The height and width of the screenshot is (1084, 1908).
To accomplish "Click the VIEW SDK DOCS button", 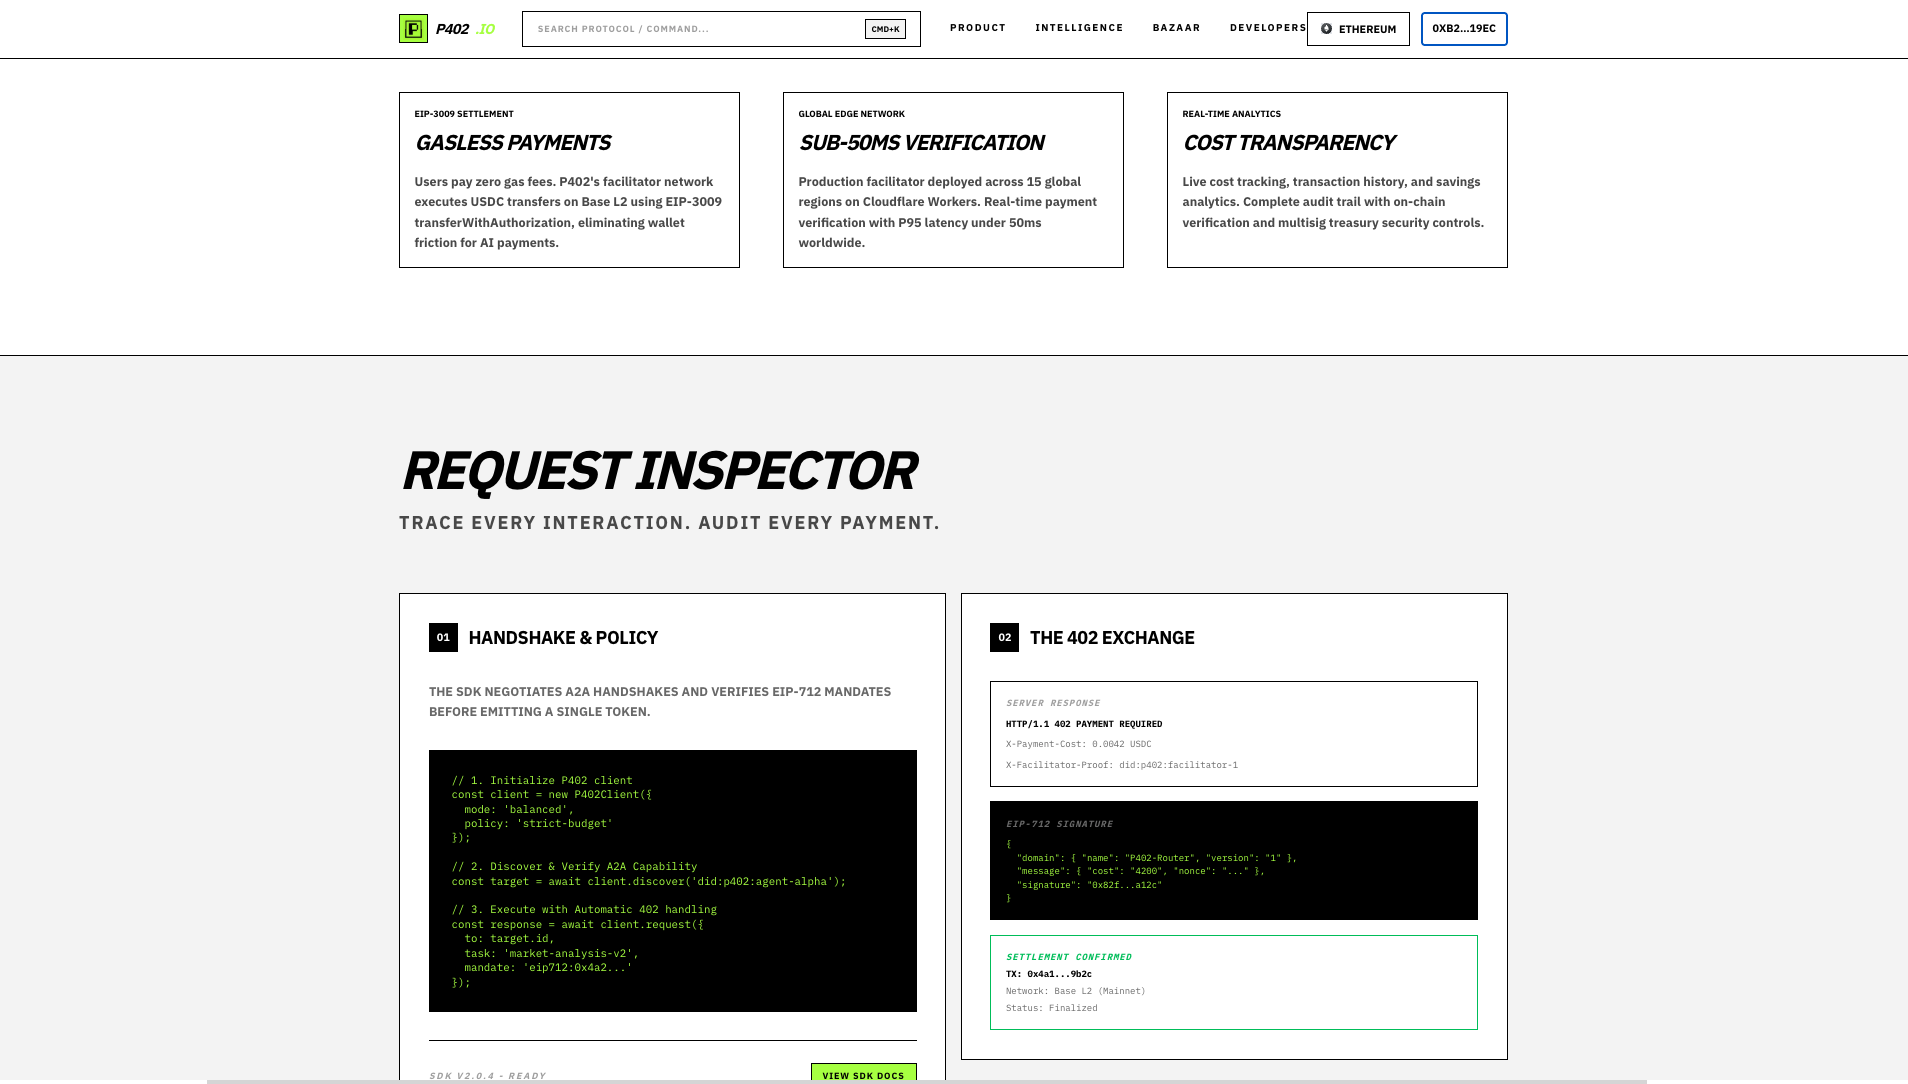I will point(863,1075).
